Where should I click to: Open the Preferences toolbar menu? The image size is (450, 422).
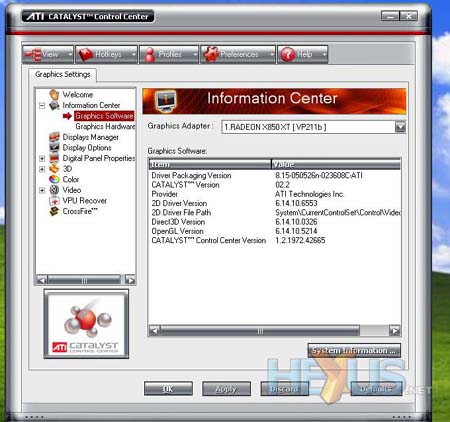coord(238,54)
